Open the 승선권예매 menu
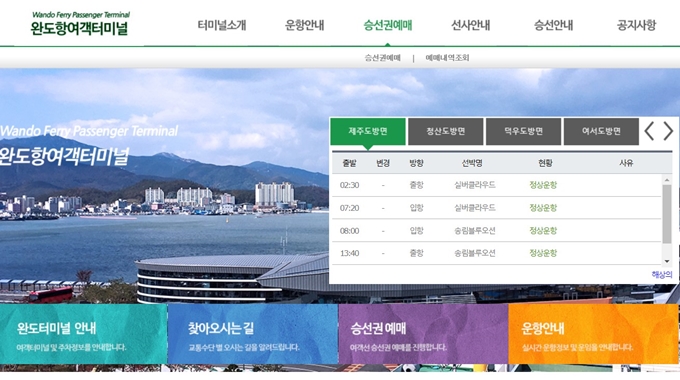680x380 pixels. (388, 25)
